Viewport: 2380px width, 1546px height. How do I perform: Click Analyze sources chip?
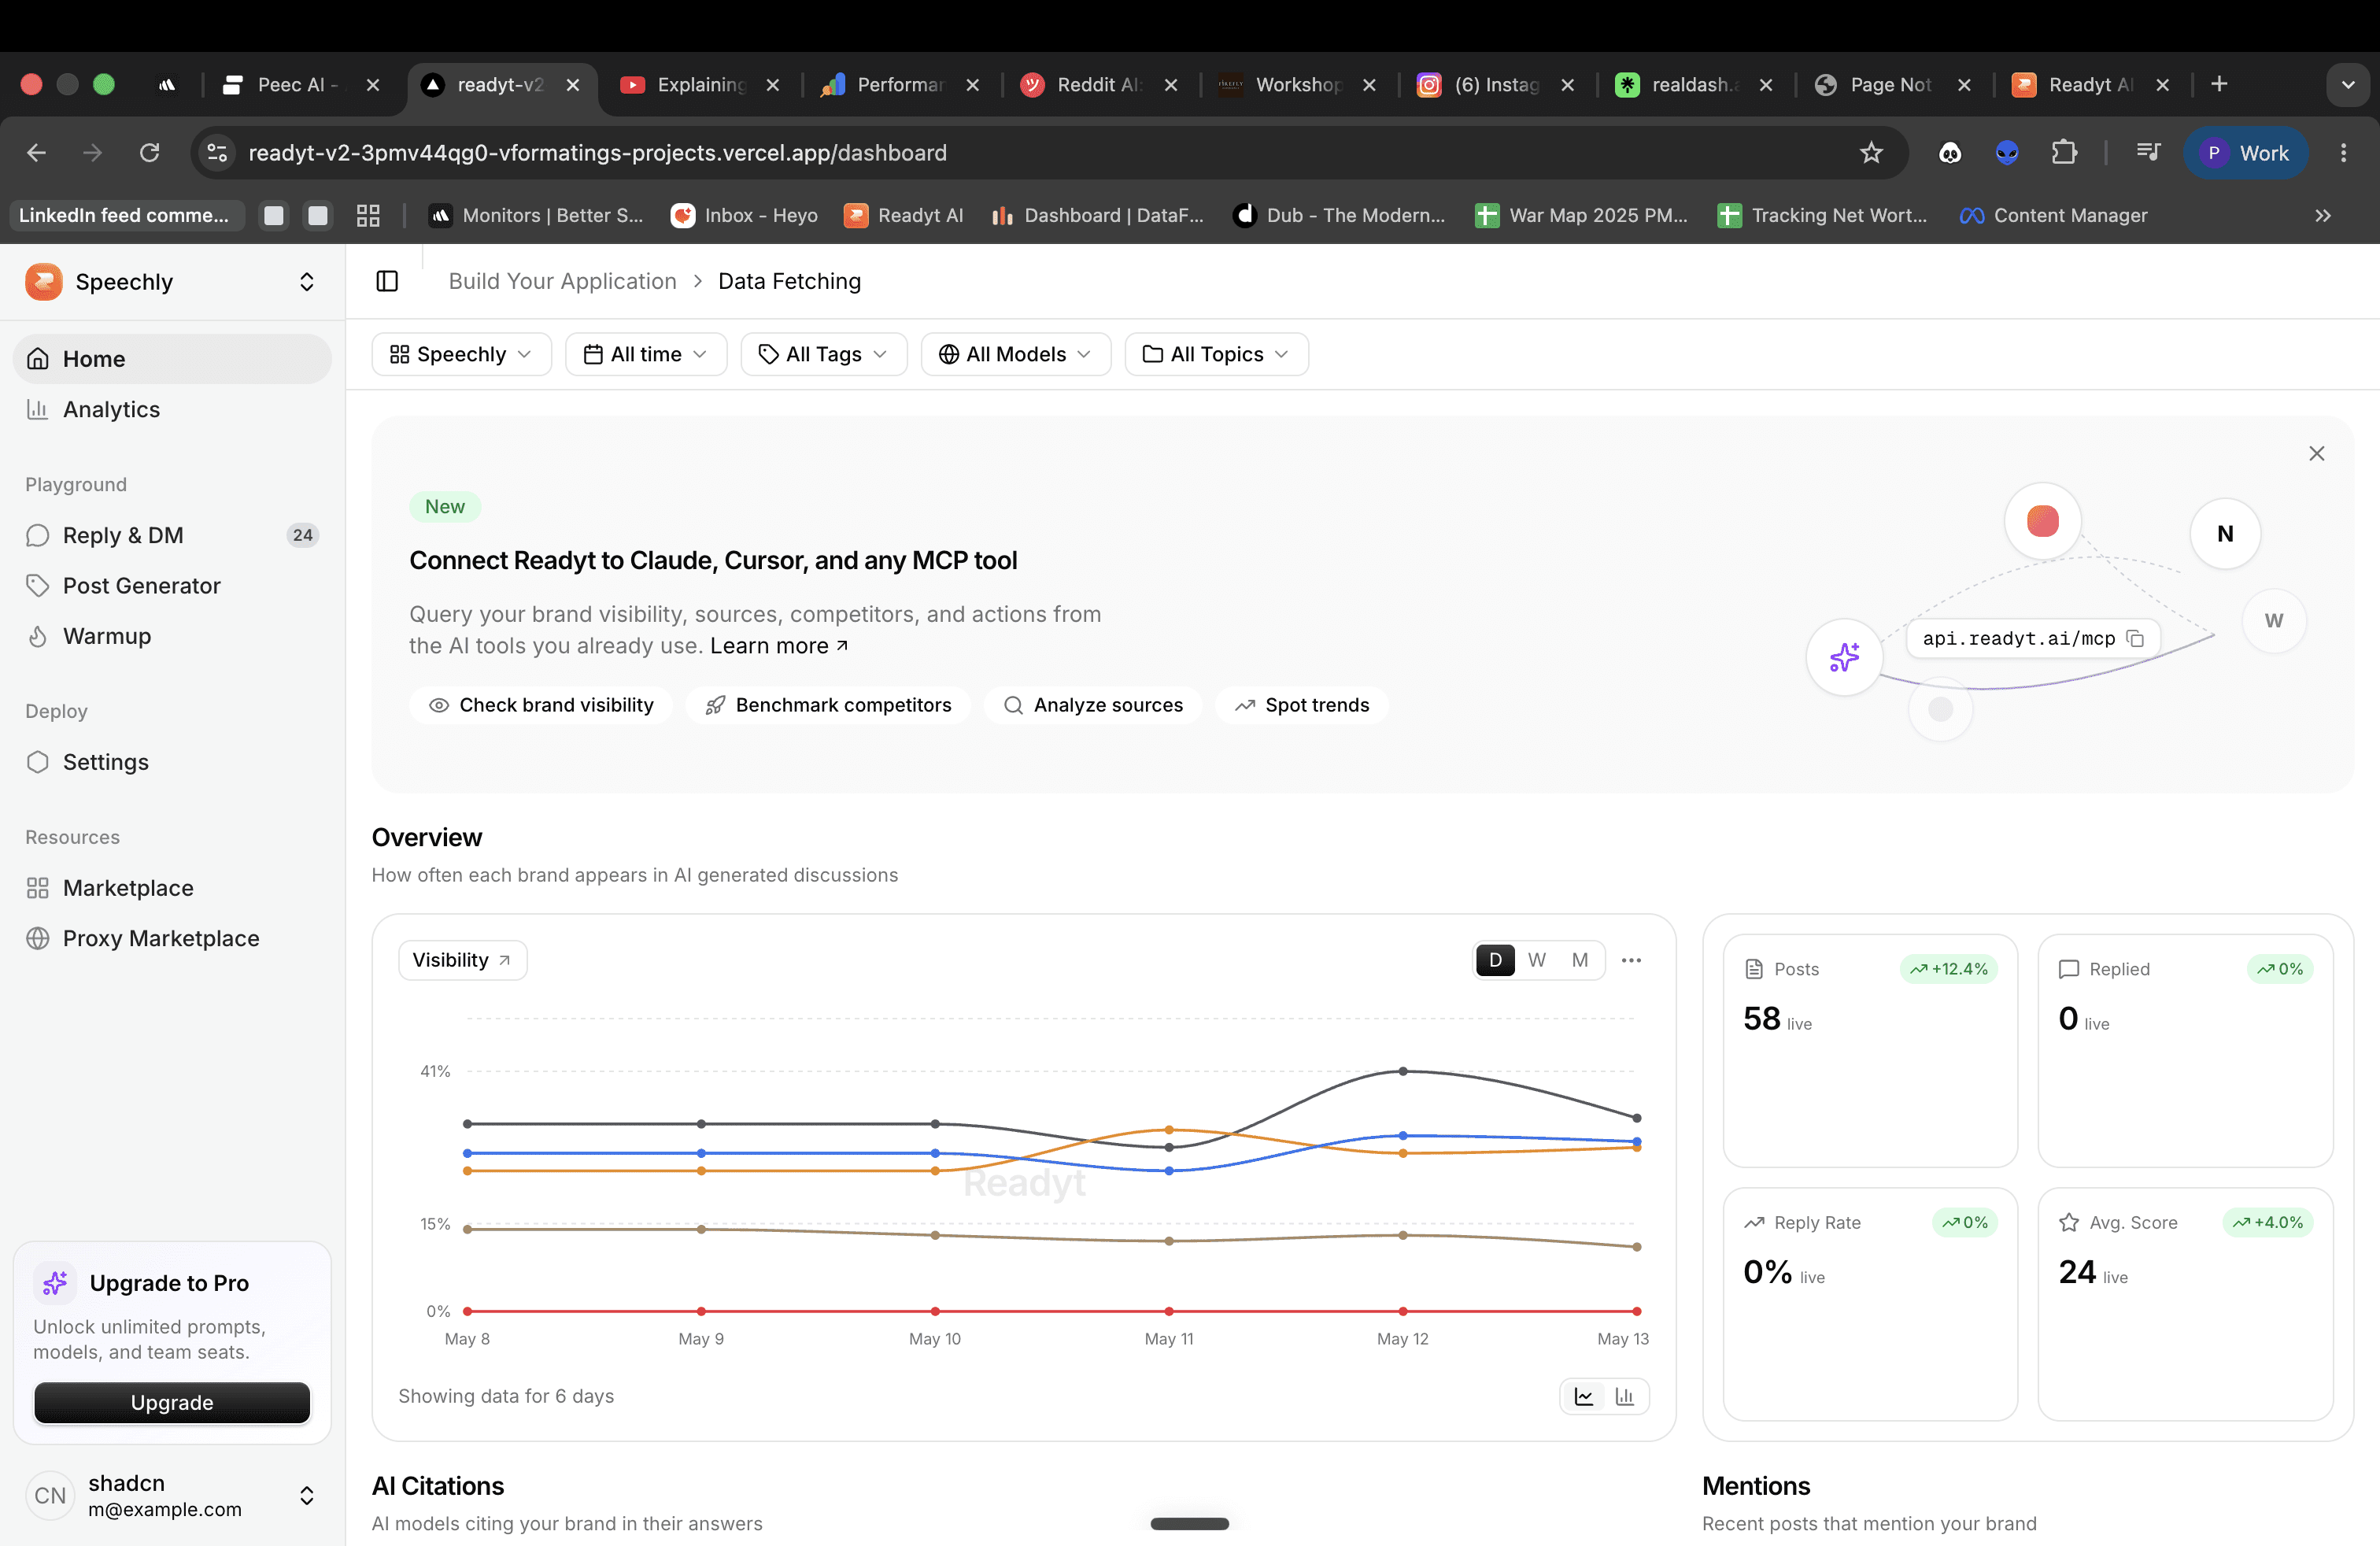(x=1093, y=705)
